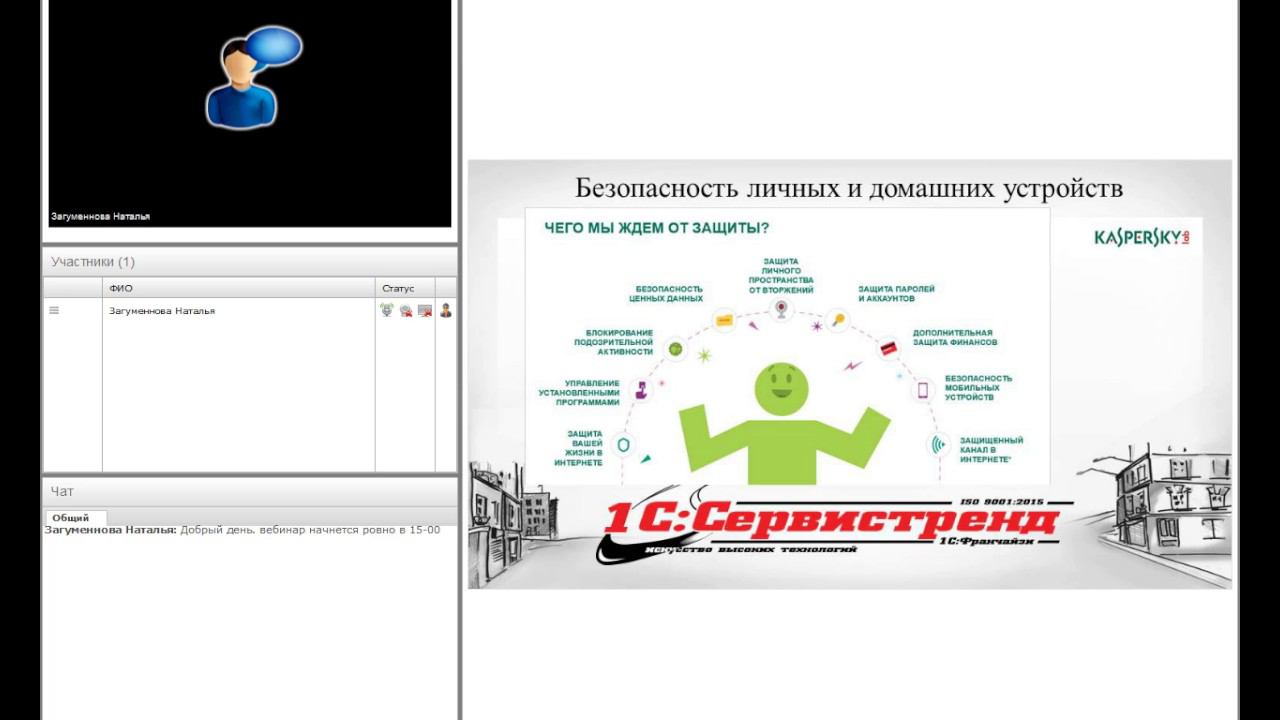The width and height of the screenshot is (1280, 720).
Task: Click the video caption Загуменнова Наталья
Action: pos(100,216)
